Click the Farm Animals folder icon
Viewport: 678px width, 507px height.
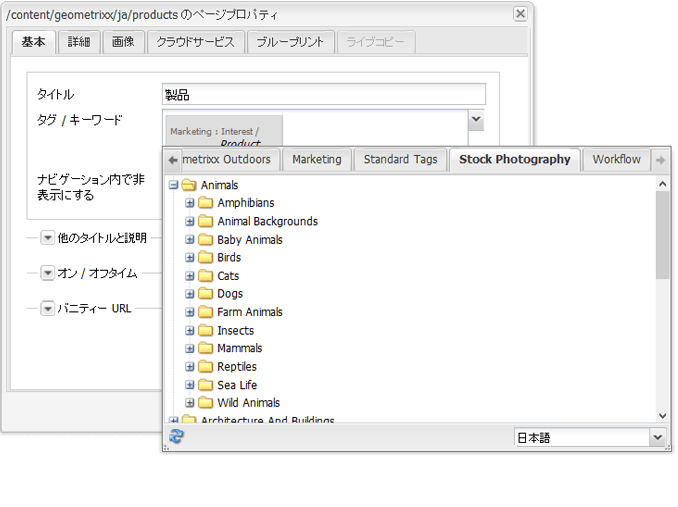tap(205, 312)
